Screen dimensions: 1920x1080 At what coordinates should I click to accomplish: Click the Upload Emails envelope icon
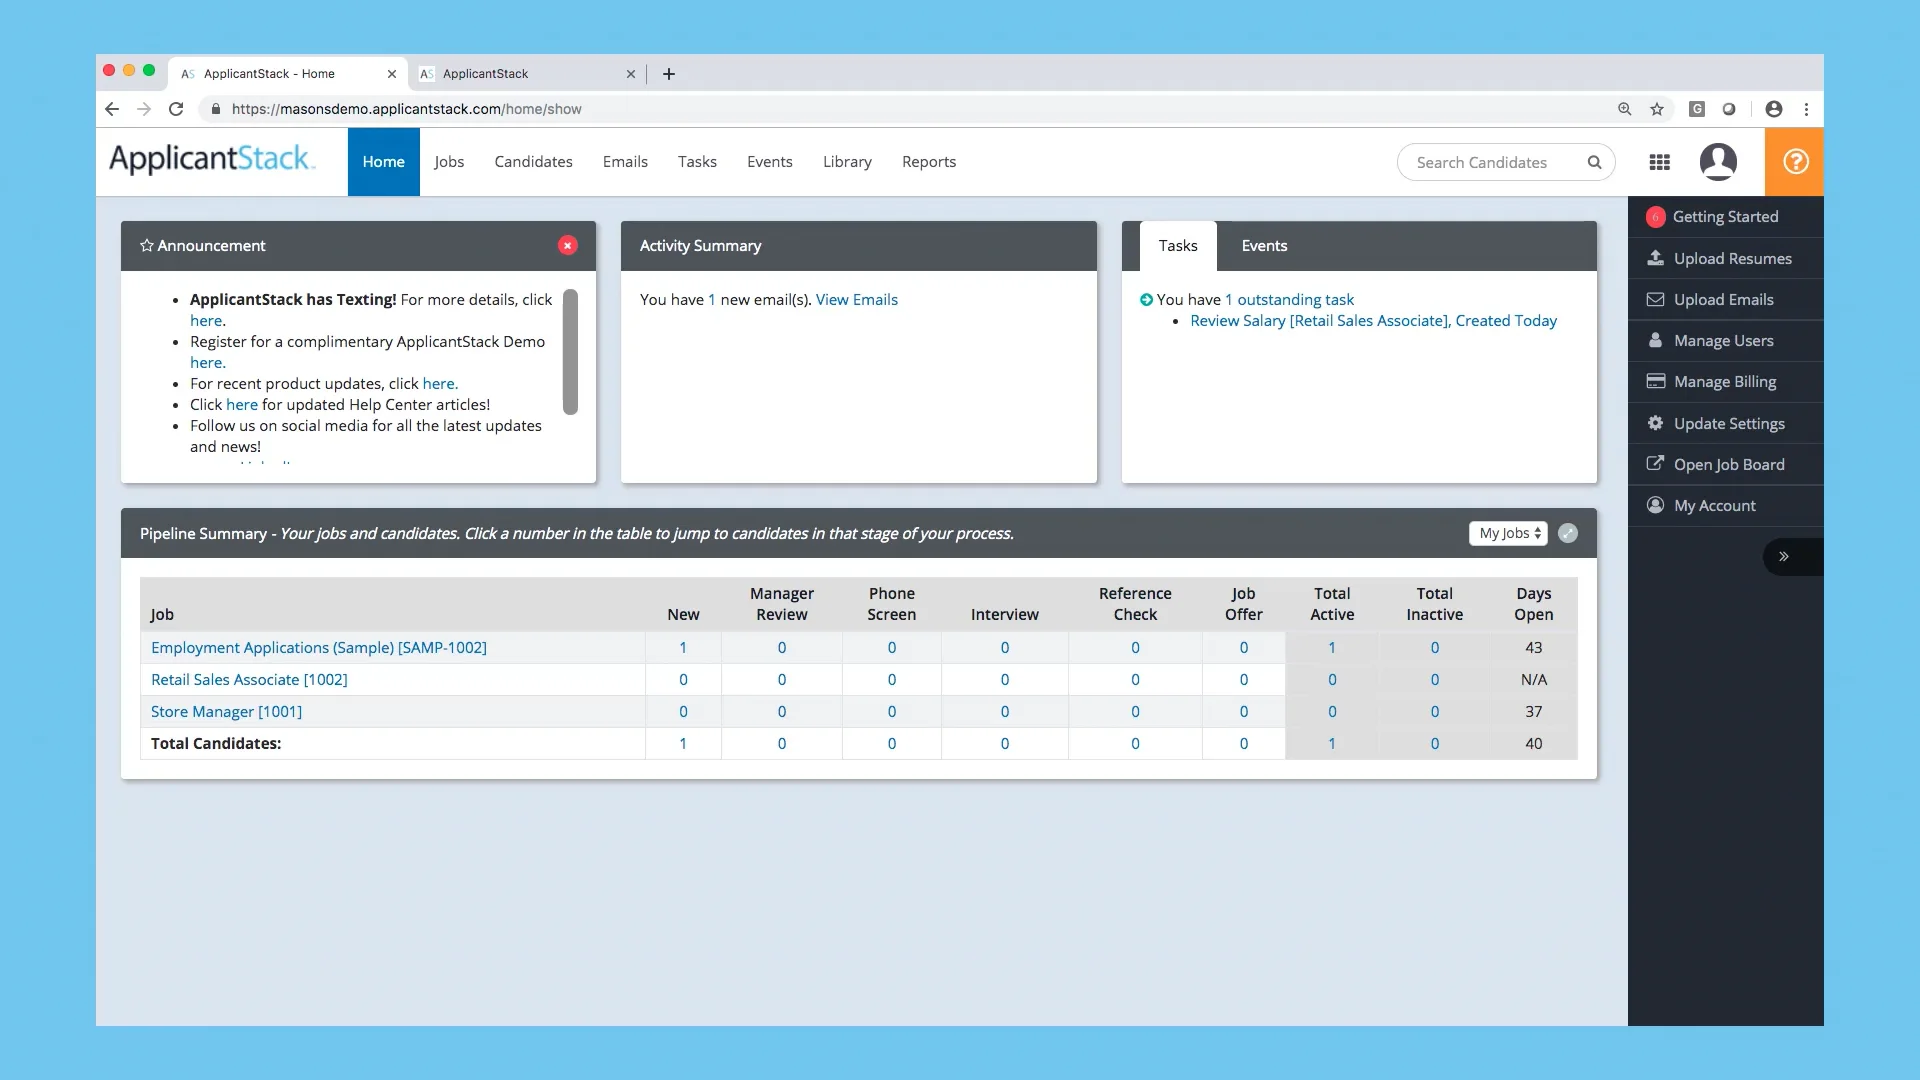click(1656, 299)
